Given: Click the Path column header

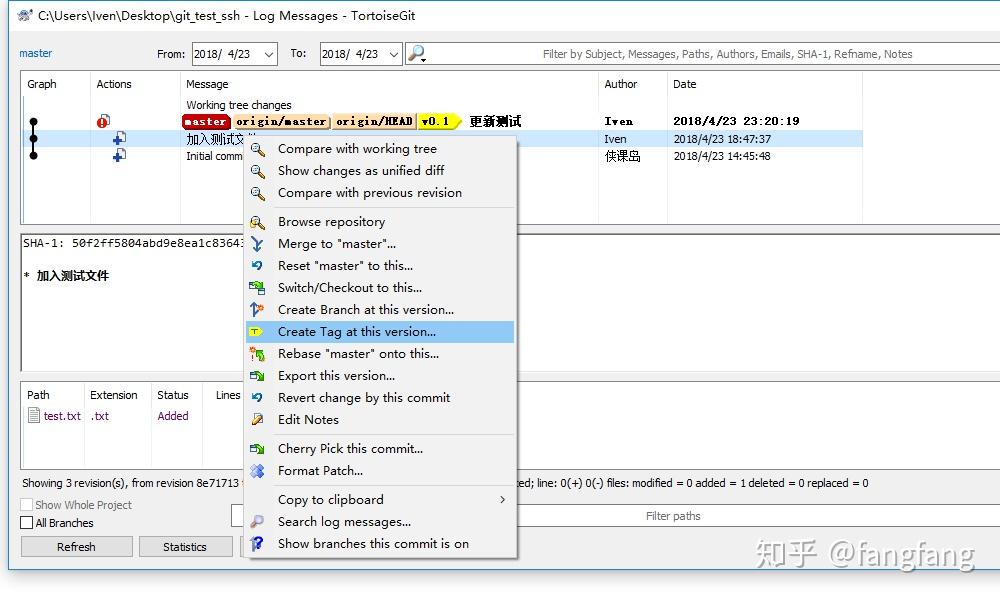Looking at the screenshot, I should [38, 395].
